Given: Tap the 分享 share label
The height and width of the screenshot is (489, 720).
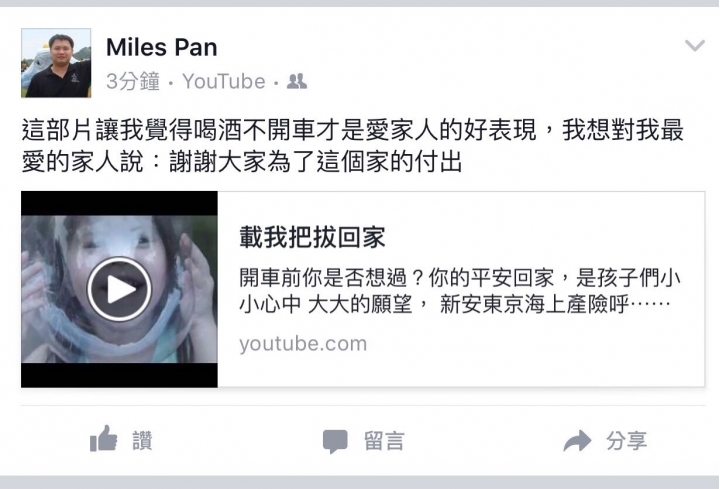Looking at the screenshot, I should point(626,441).
